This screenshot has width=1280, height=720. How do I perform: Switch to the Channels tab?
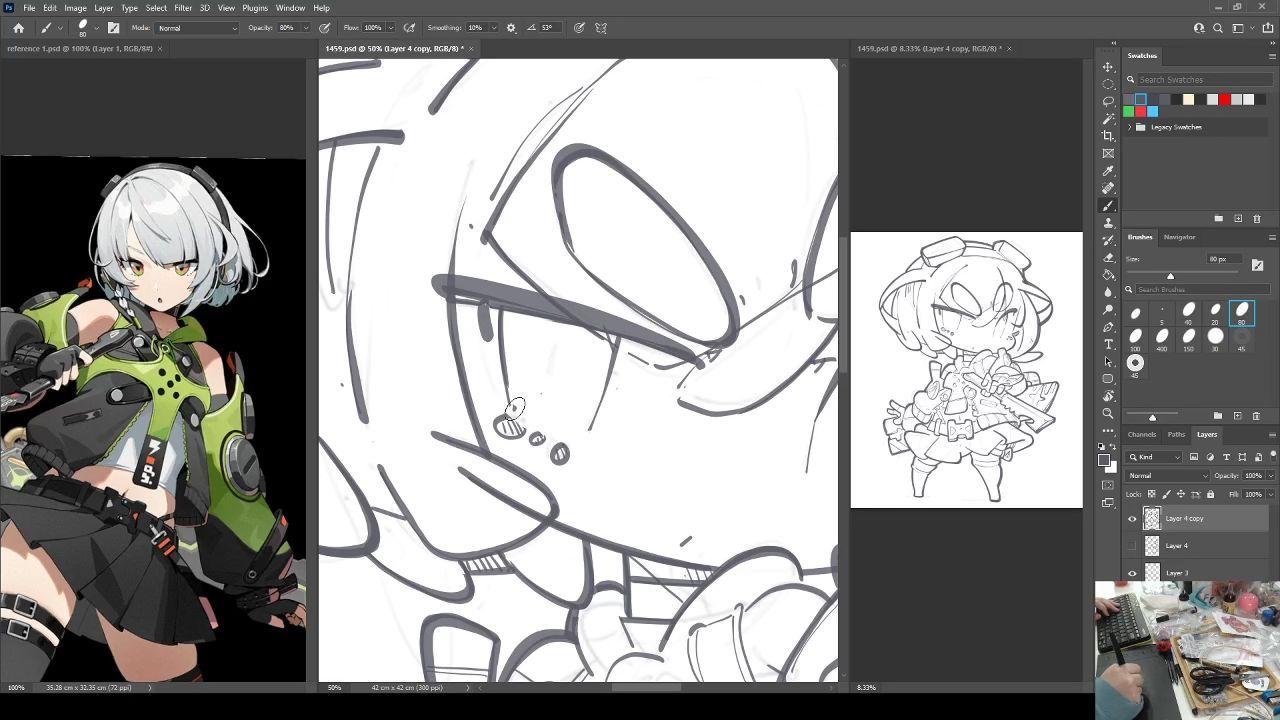click(1142, 434)
